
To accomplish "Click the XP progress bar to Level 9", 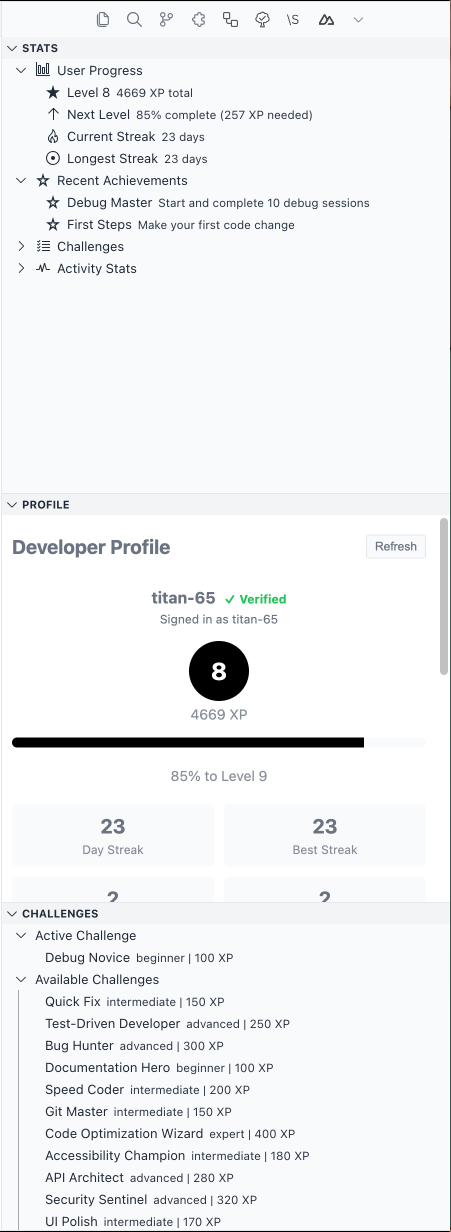I will click(x=219, y=742).
